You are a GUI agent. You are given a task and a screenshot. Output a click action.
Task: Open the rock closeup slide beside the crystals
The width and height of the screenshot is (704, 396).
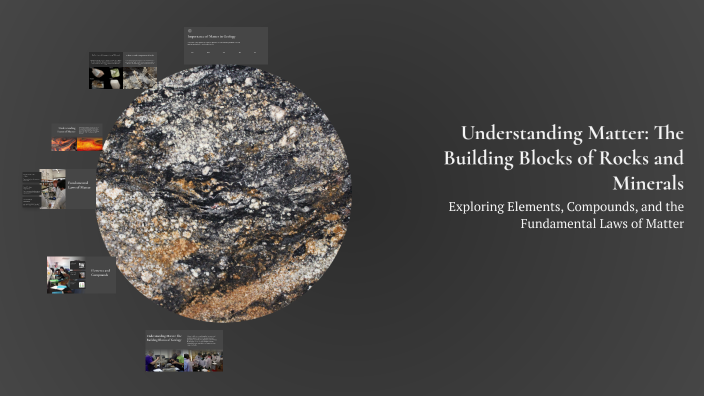coord(140,70)
